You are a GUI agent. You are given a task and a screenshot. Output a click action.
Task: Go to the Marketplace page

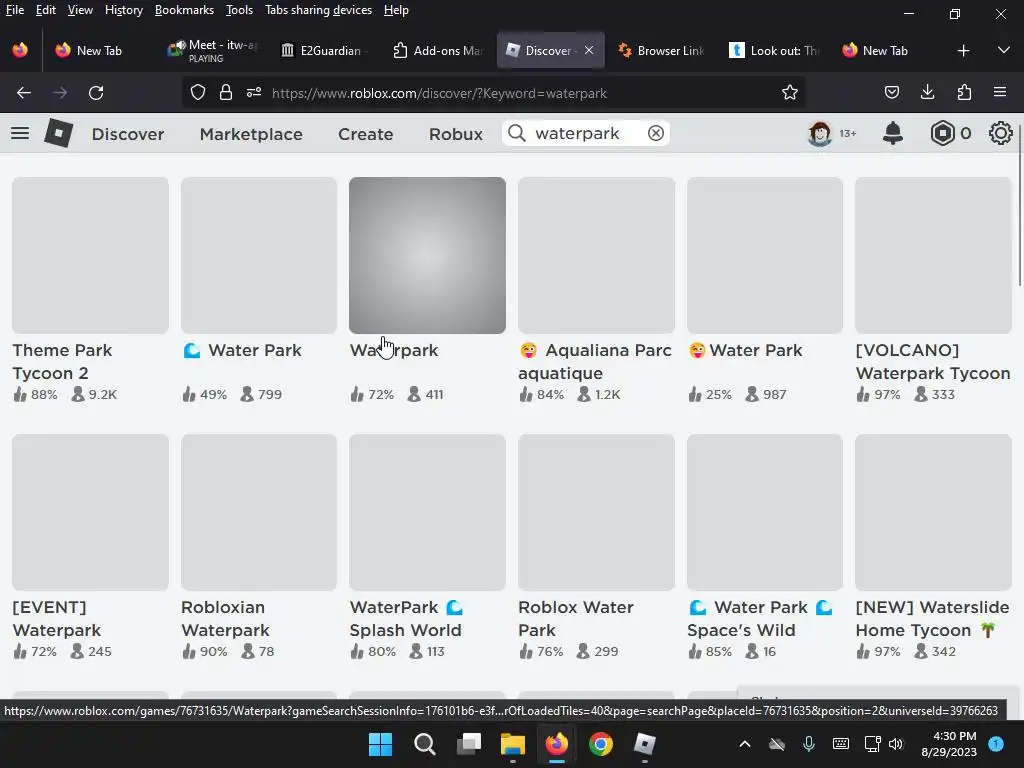(251, 134)
